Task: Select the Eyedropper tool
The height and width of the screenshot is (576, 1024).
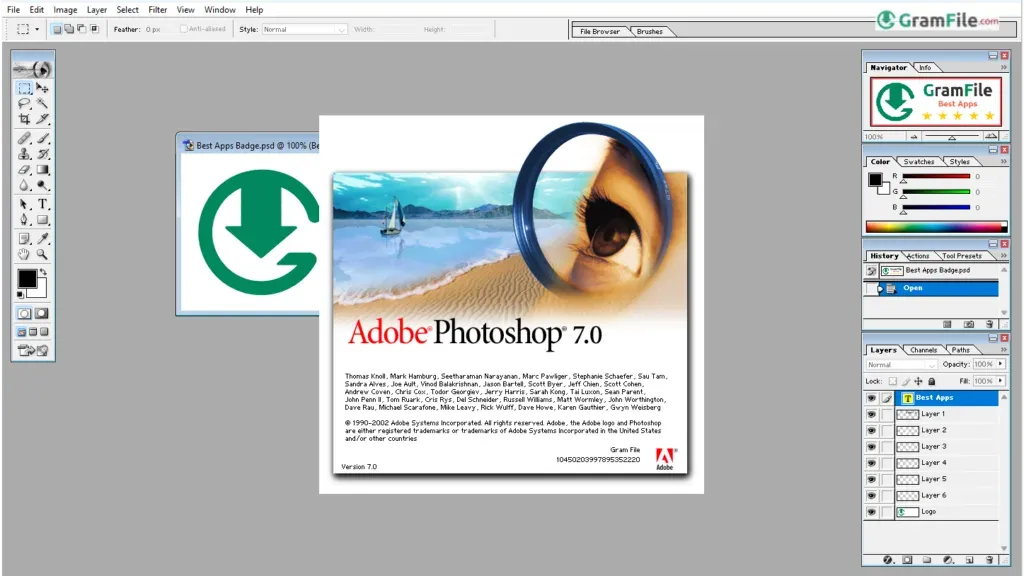Action: pos(42,238)
